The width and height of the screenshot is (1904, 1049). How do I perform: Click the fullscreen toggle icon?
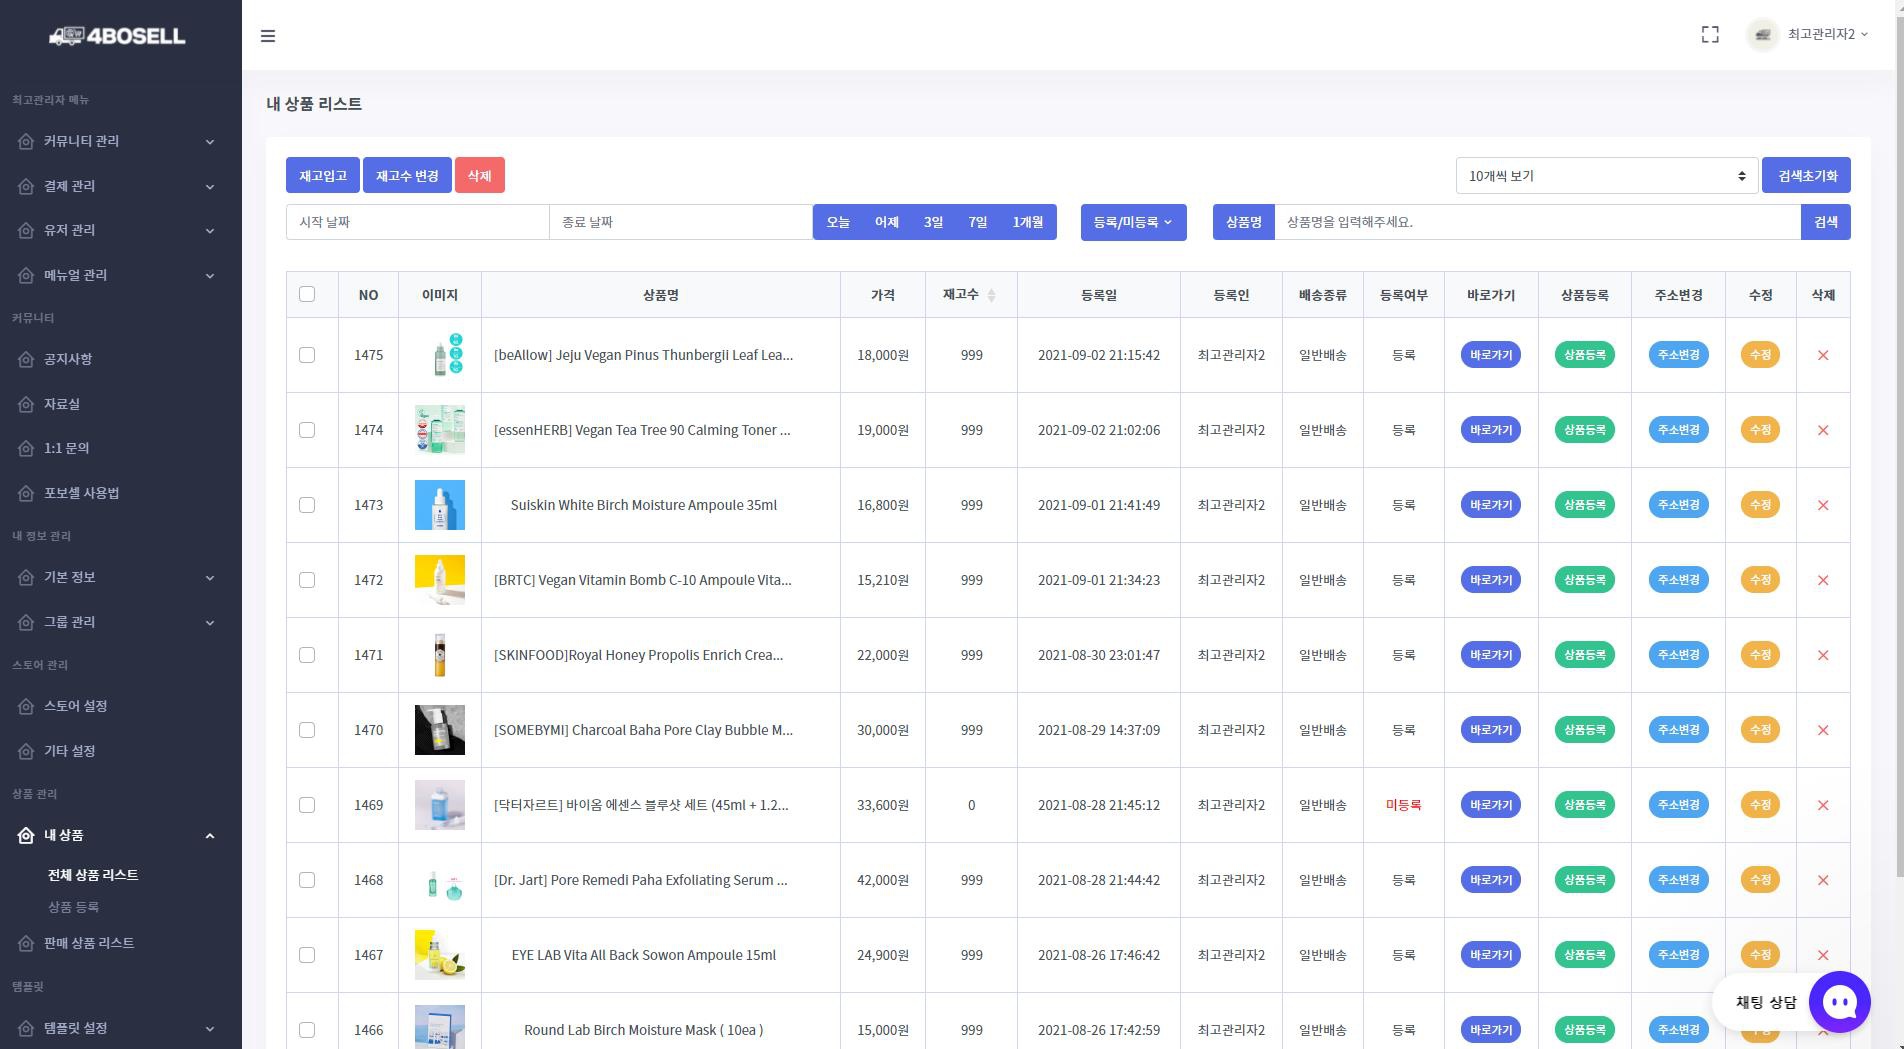point(1710,35)
